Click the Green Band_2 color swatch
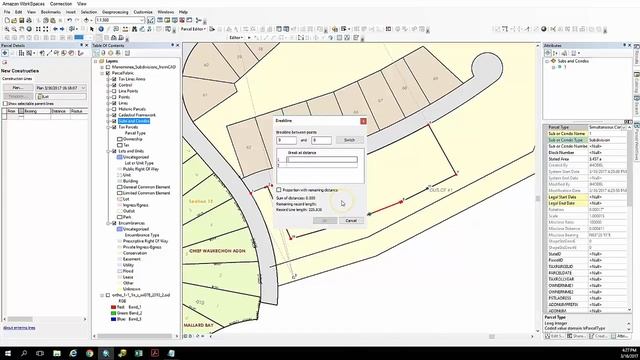The width and height of the screenshot is (640, 360). click(x=113, y=313)
